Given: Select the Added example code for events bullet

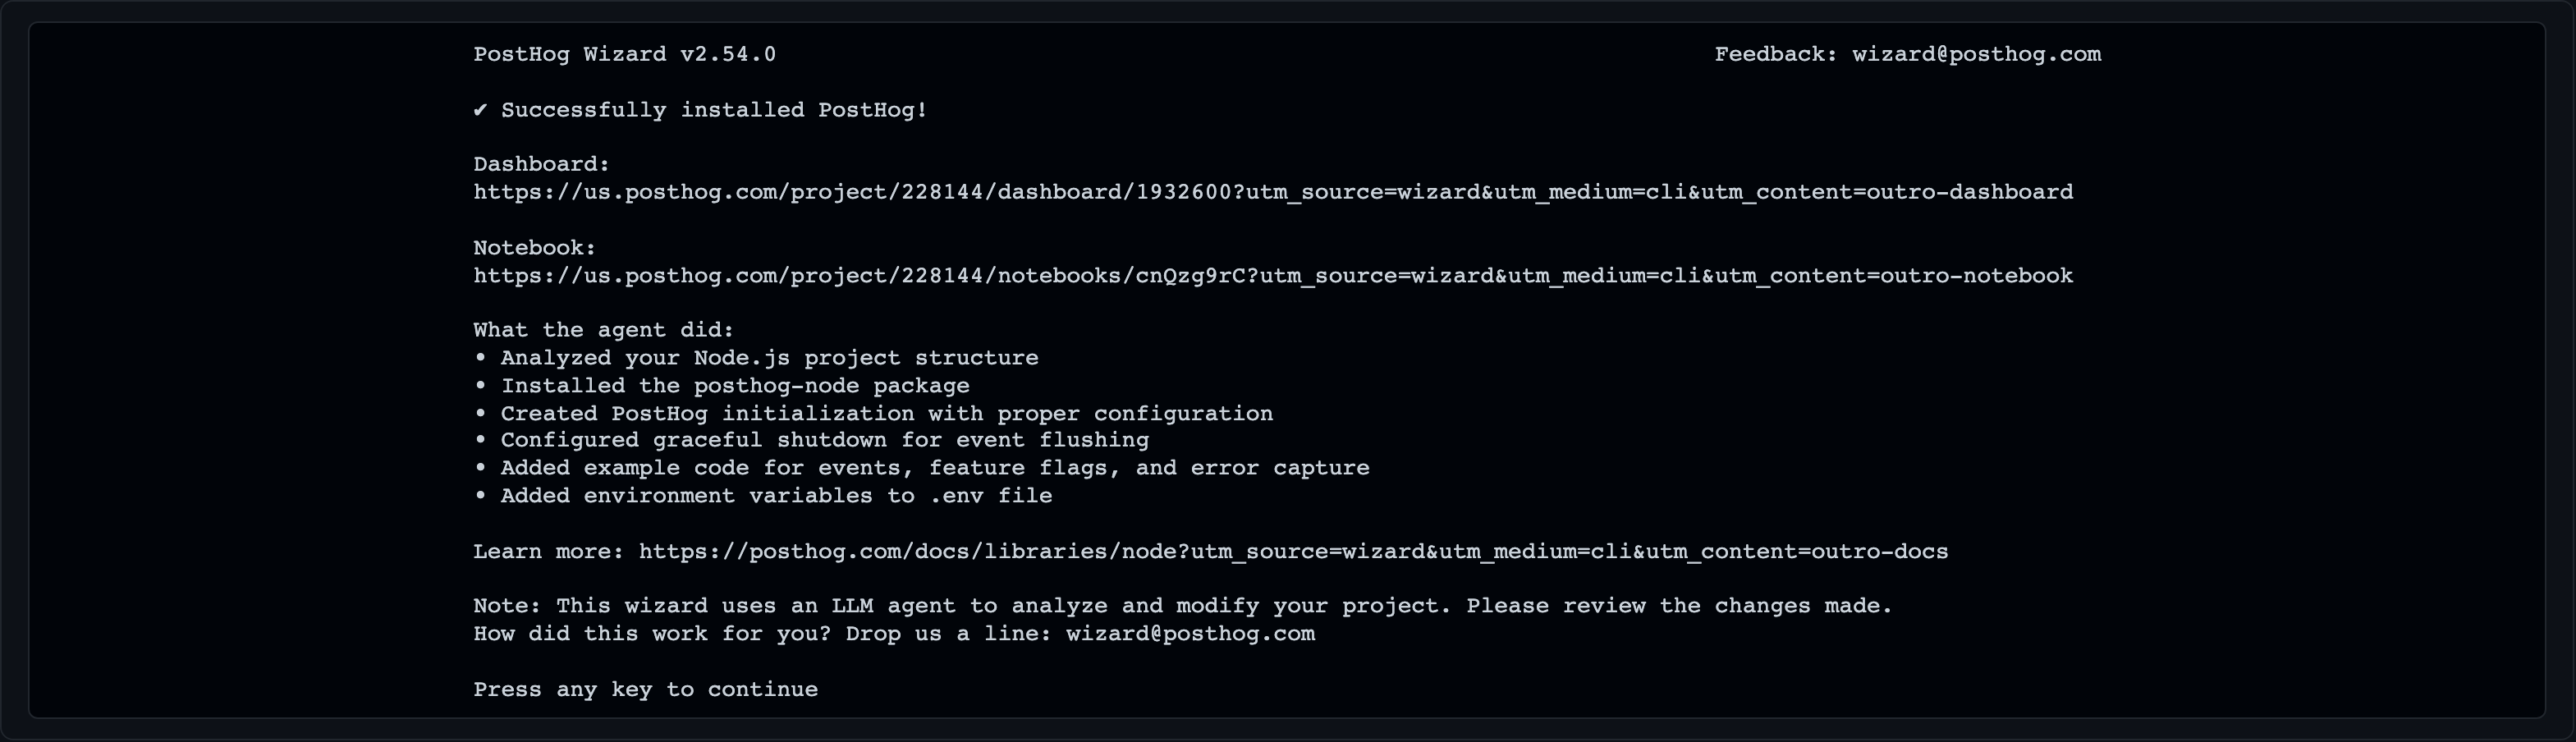Looking at the screenshot, I should (x=921, y=468).
